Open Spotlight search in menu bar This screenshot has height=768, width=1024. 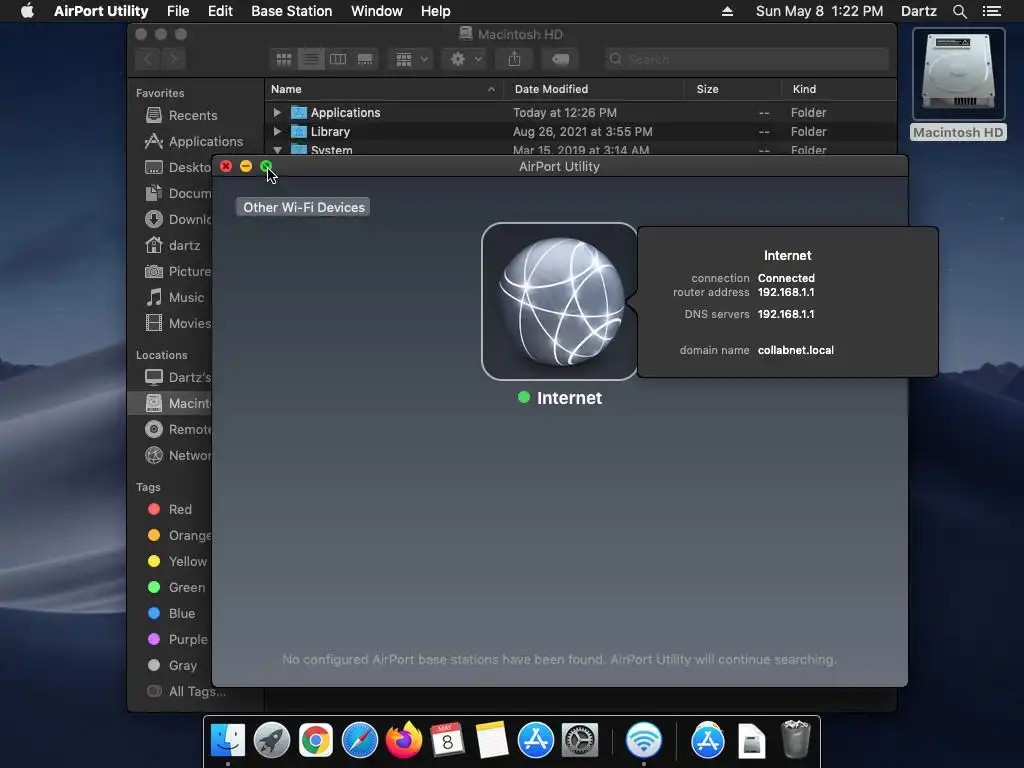tap(959, 11)
